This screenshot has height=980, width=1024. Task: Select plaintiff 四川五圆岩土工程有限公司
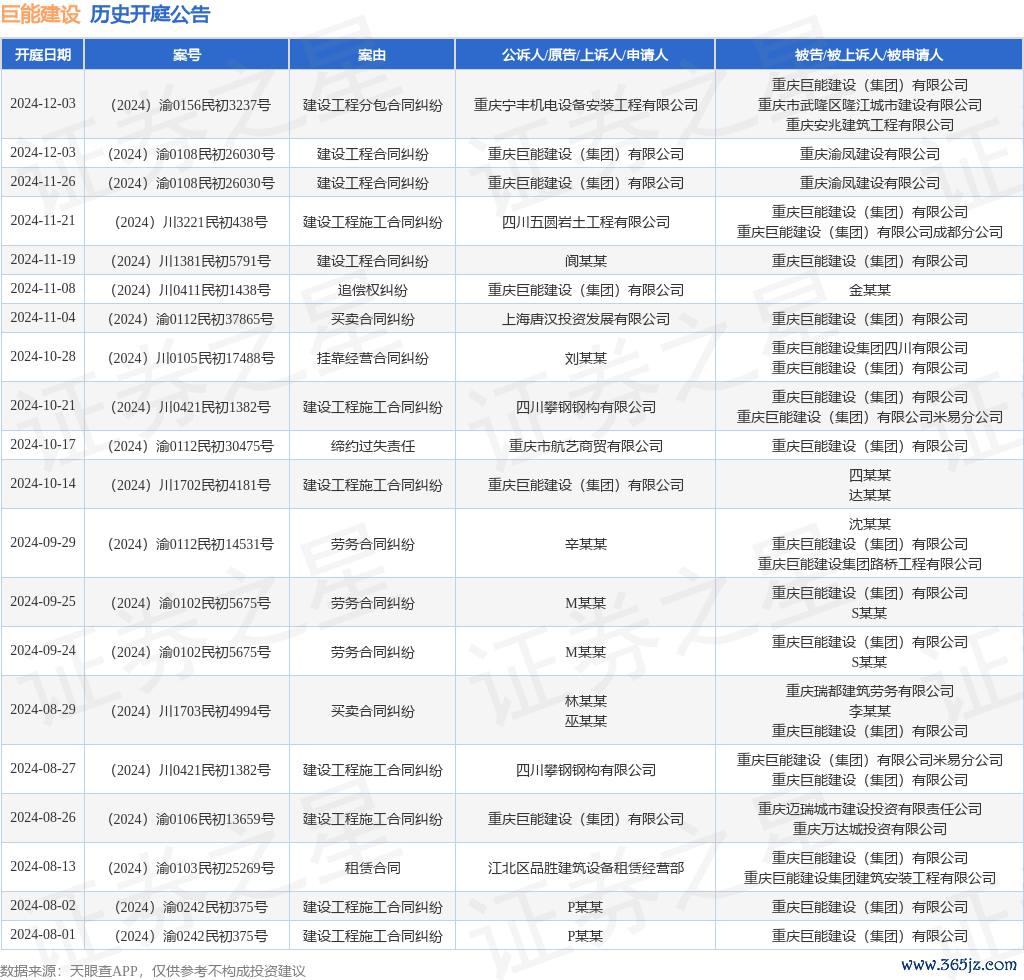point(586,222)
